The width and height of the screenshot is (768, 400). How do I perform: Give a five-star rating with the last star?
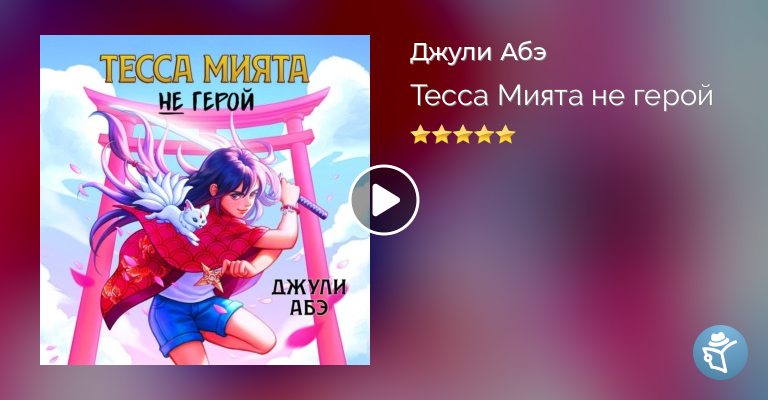tap(505, 134)
